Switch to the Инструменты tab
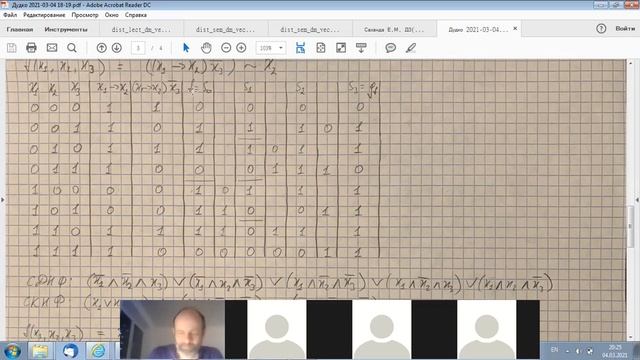640x360 pixels. (66, 29)
